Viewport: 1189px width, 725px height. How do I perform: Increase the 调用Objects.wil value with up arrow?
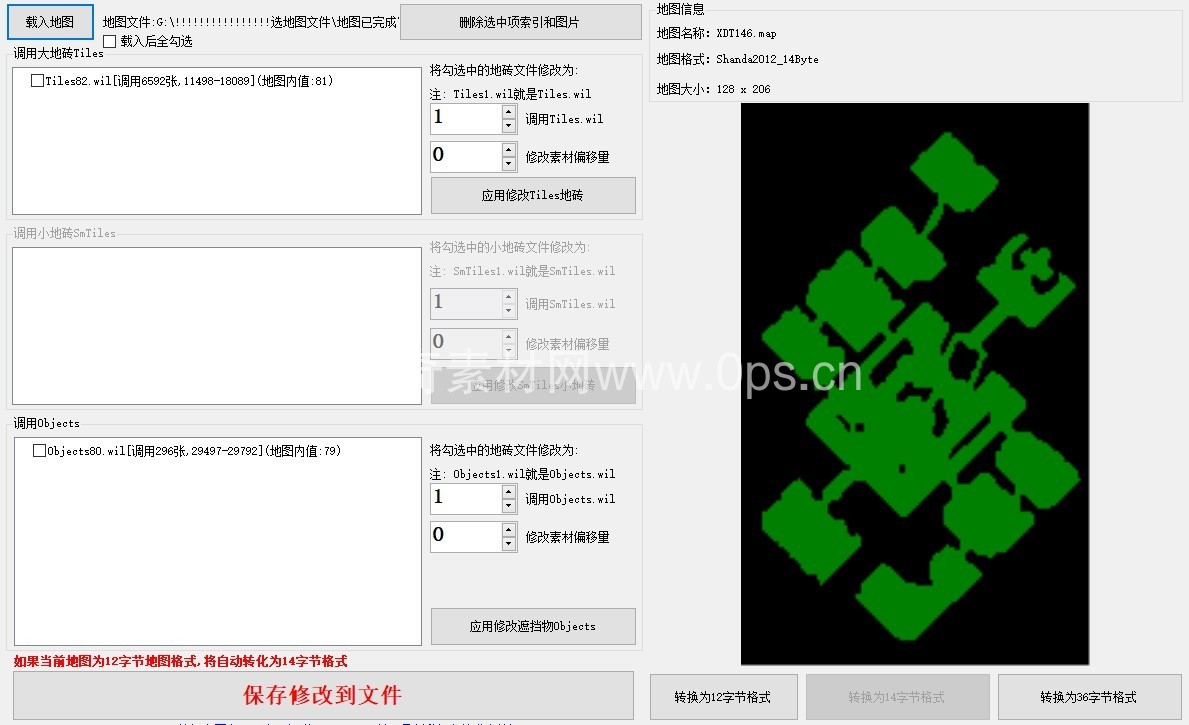point(509,492)
